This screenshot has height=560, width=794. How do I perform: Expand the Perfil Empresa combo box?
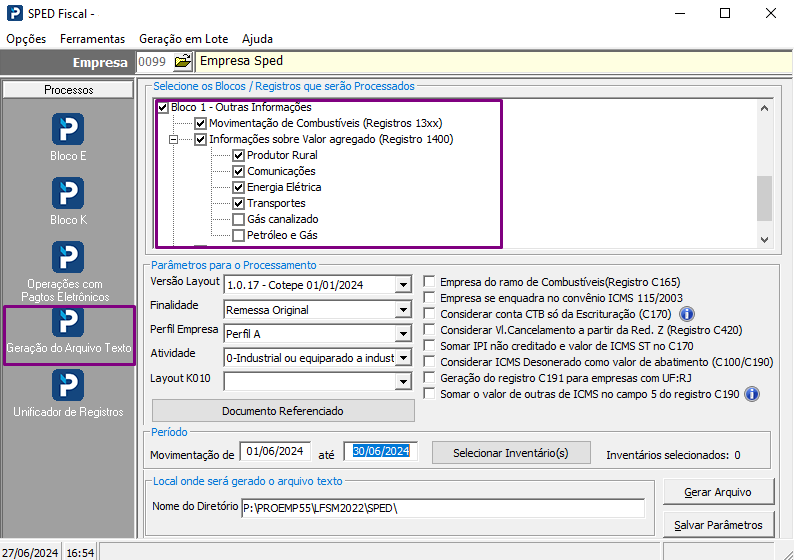(403, 334)
